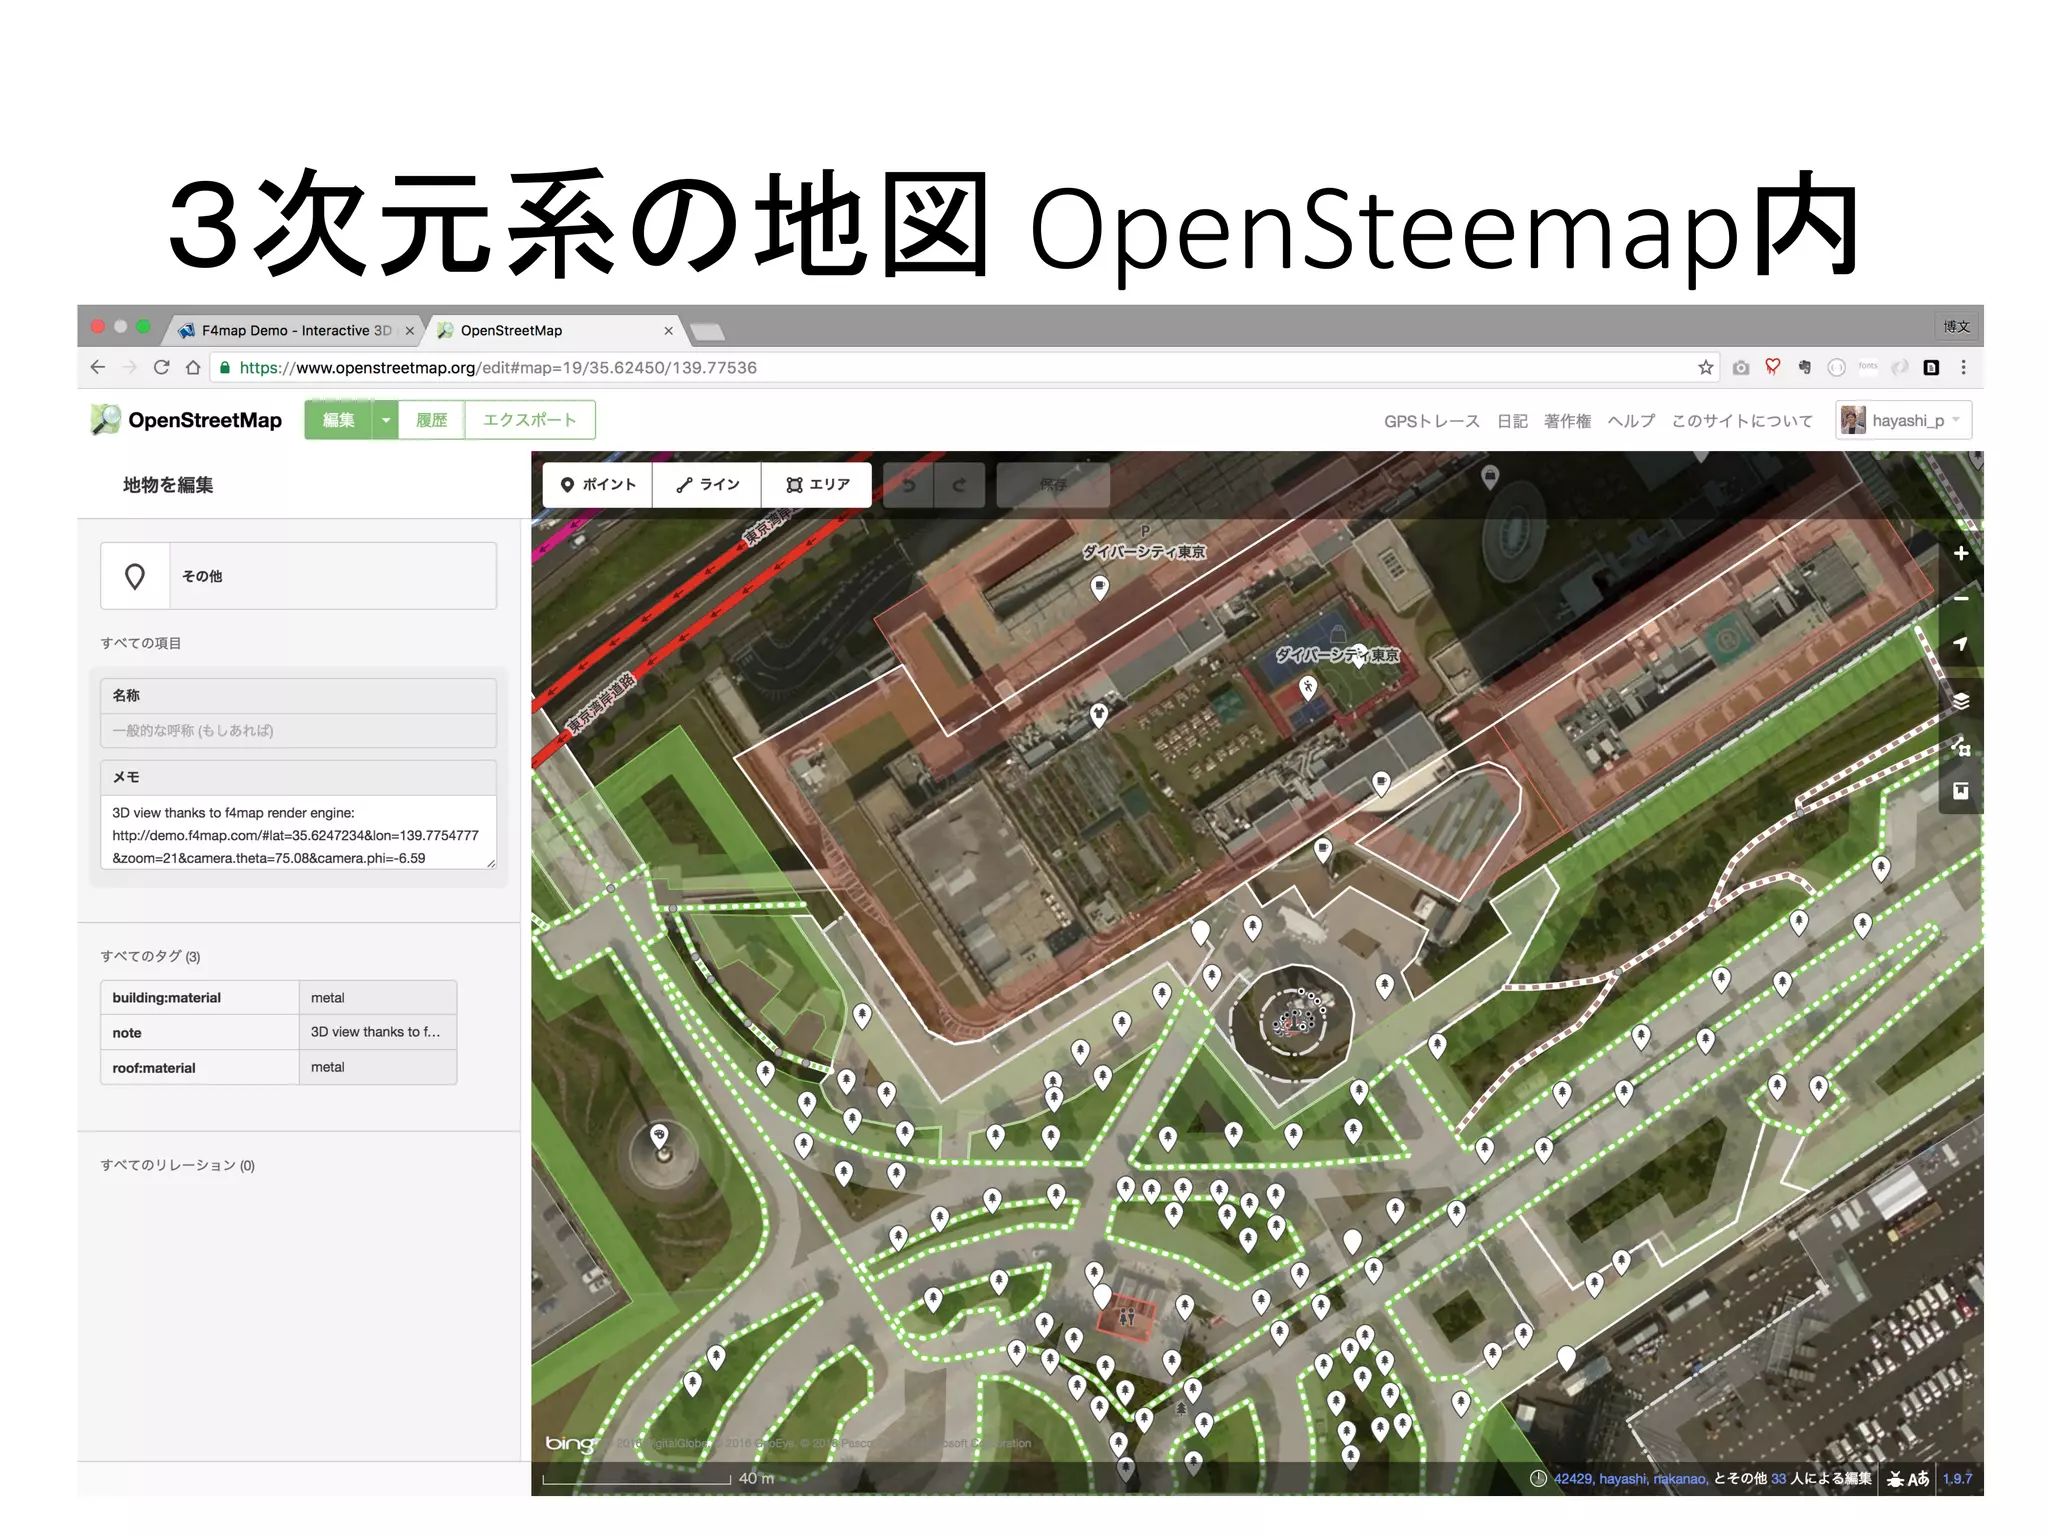Open the エクスポート export tab
This screenshot has height=1536, width=2048.
[530, 420]
